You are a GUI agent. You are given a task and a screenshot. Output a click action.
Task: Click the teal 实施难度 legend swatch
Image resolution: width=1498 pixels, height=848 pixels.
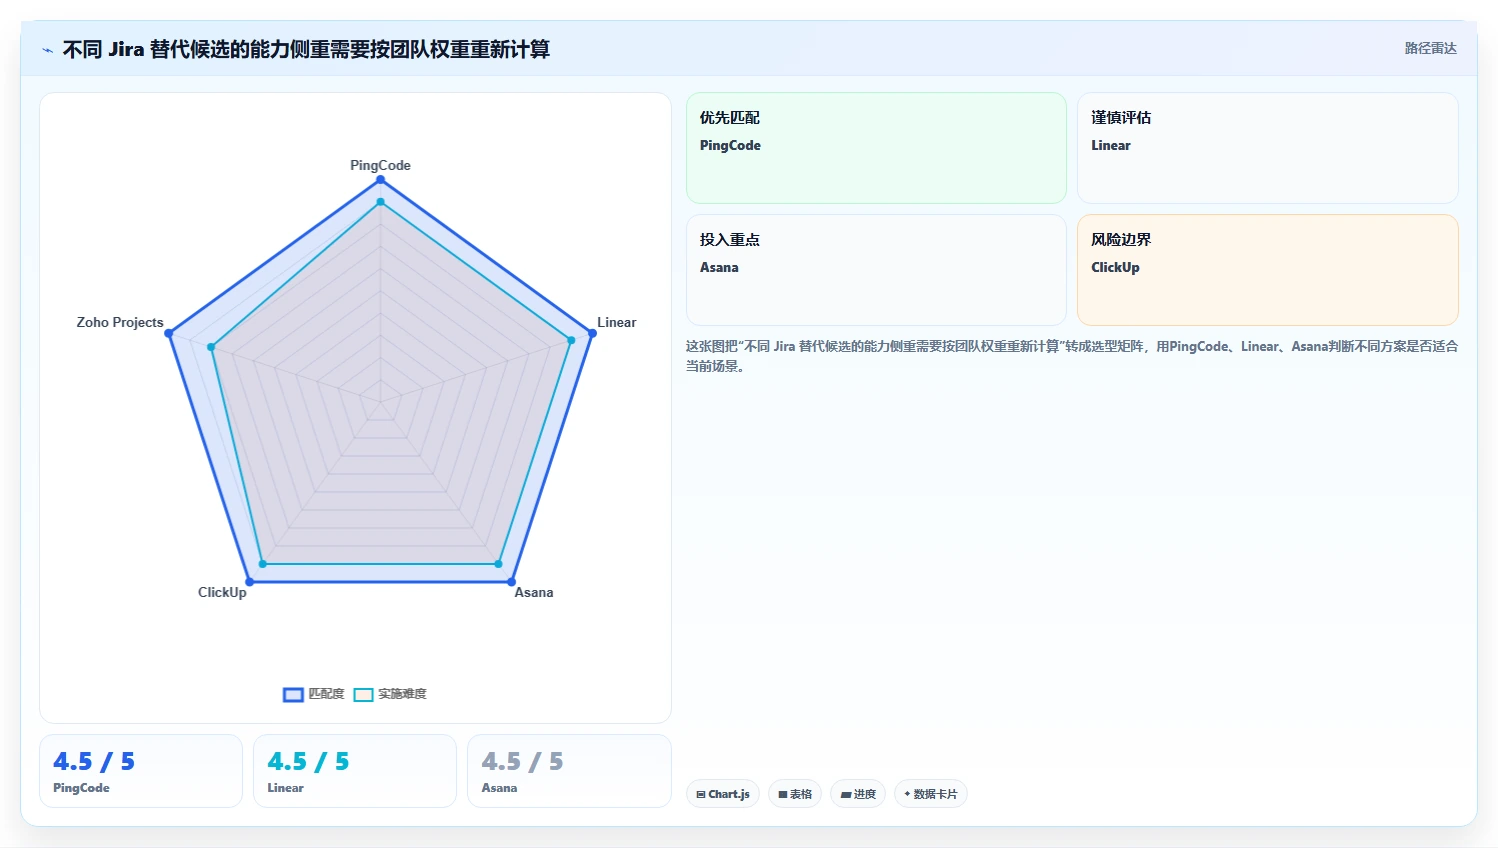(x=364, y=695)
